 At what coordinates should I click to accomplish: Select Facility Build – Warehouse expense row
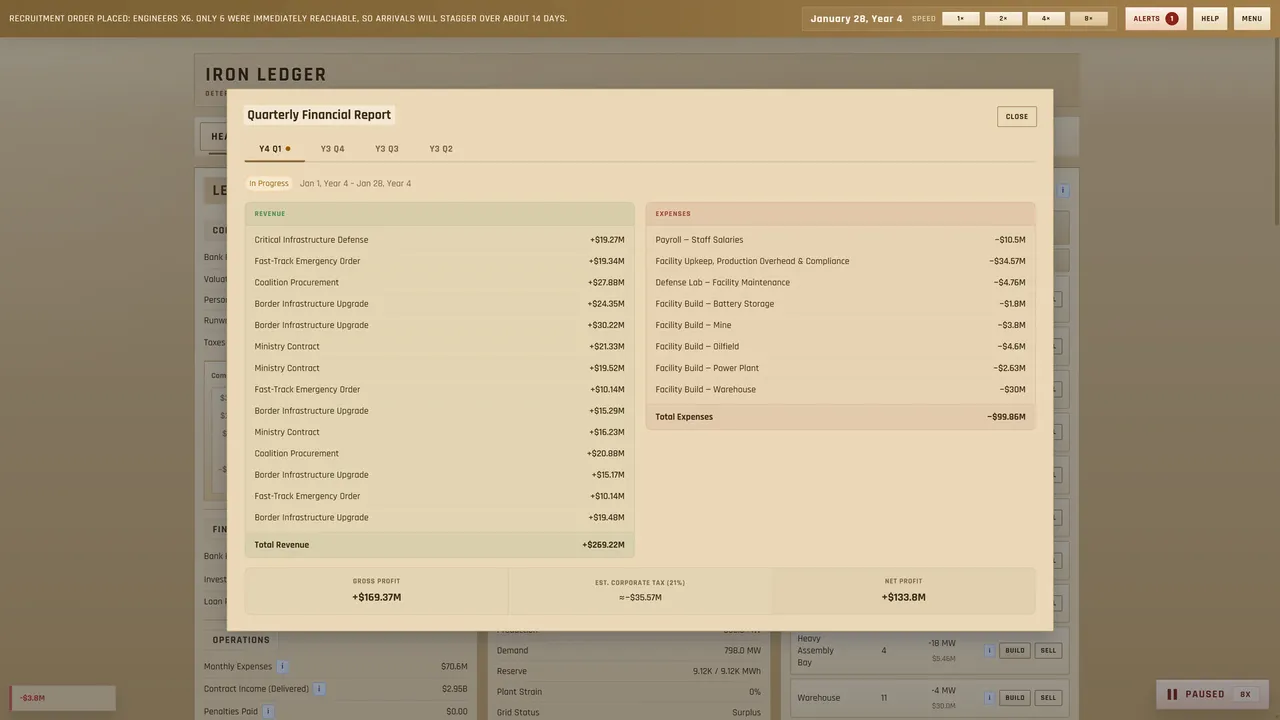840,390
